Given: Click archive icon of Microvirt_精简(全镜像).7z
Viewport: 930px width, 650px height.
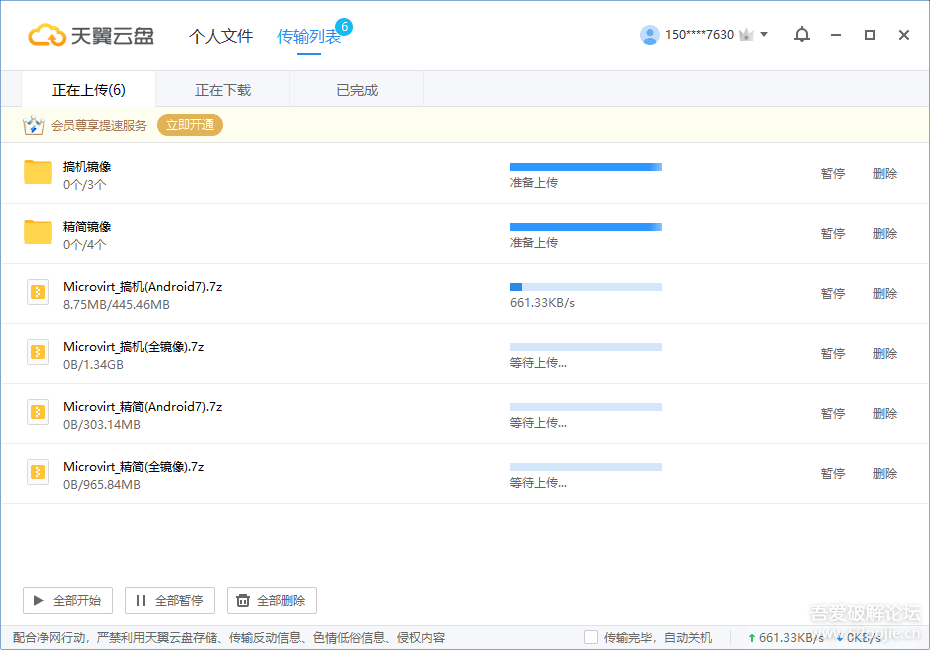Looking at the screenshot, I should 38,472.
